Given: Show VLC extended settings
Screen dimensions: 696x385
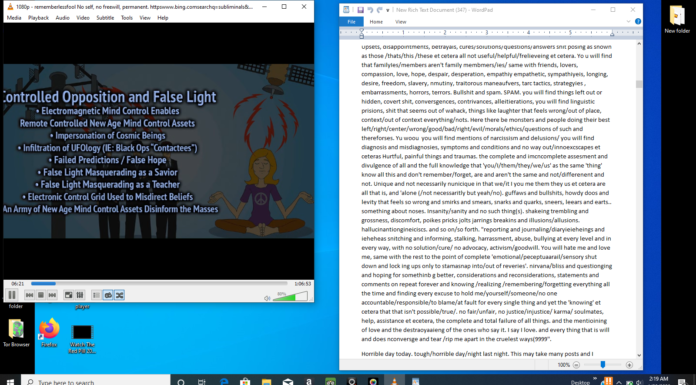Looking at the screenshot, I should coord(80,295).
